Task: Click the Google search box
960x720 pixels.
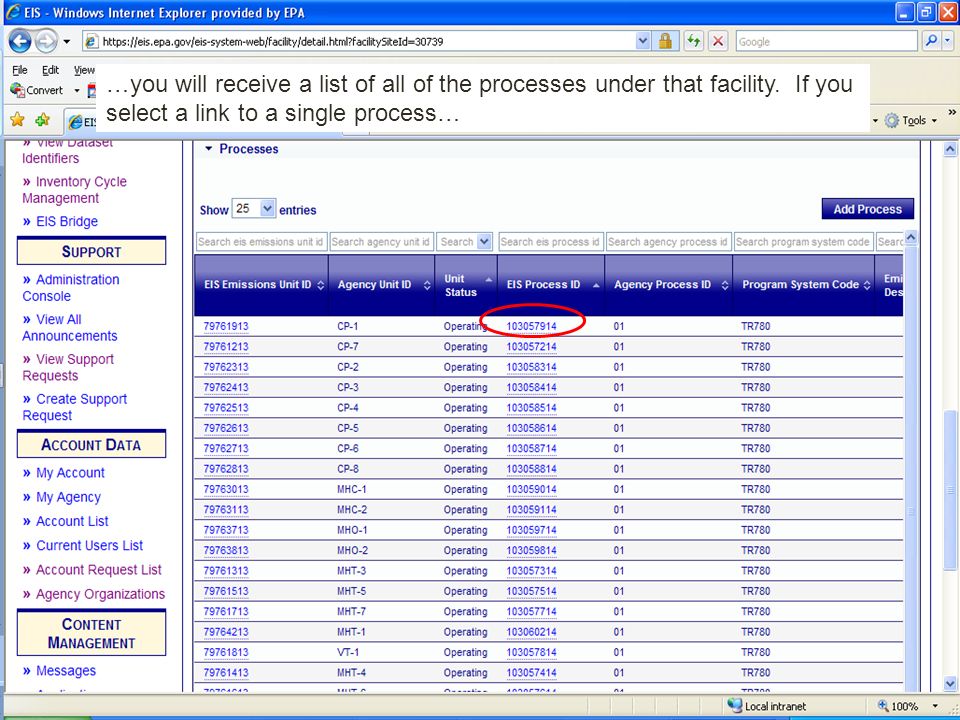Action: [x=827, y=42]
